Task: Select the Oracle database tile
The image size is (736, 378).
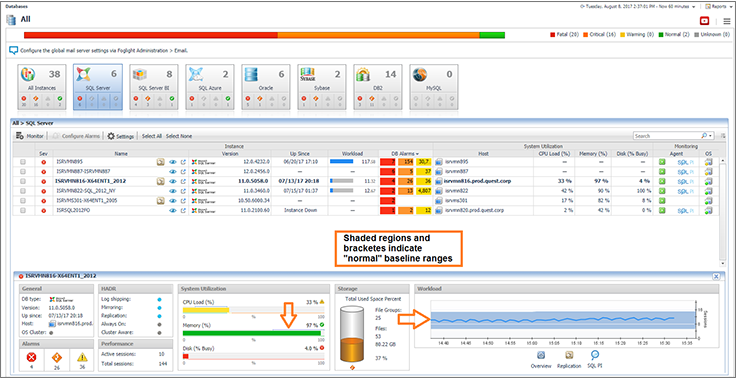Action: (266, 86)
